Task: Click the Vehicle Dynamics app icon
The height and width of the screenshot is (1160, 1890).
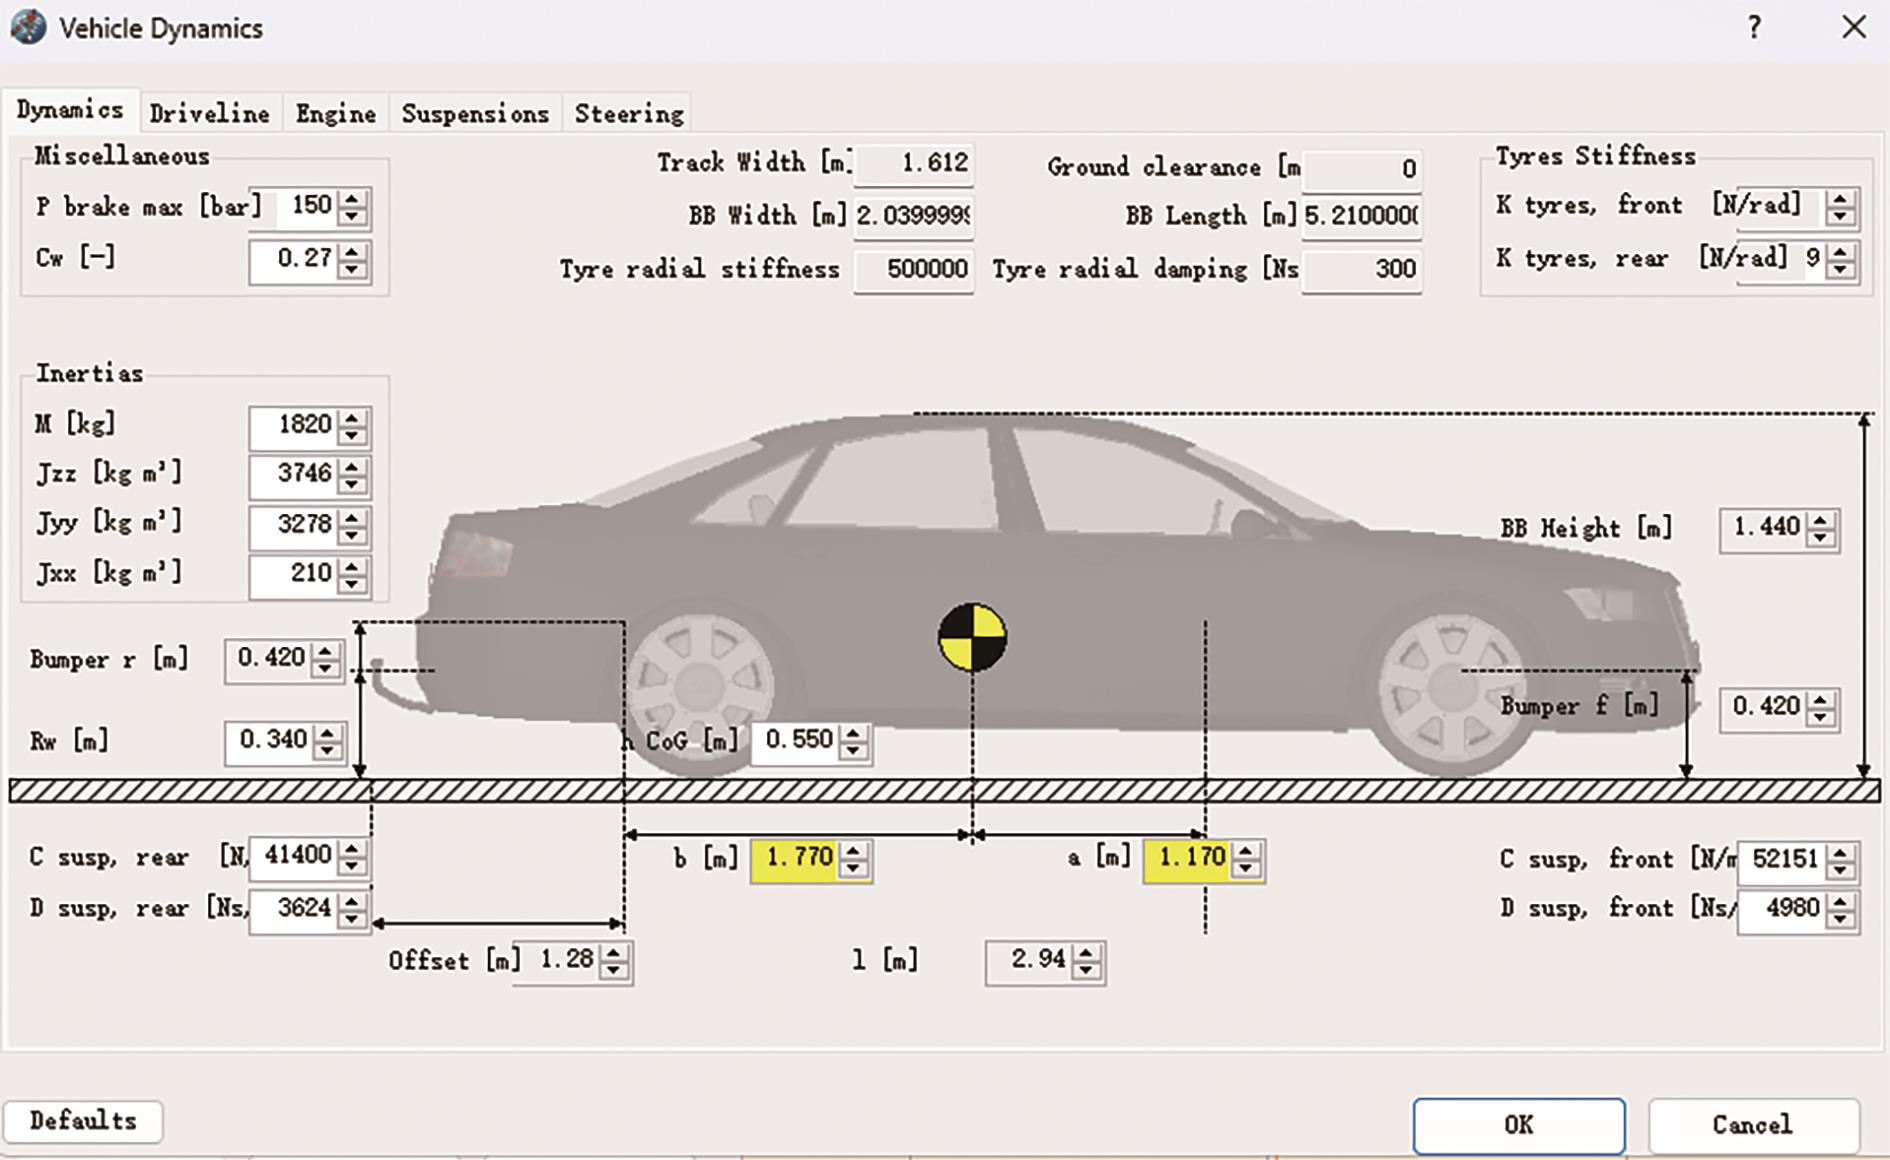Action: (27, 27)
